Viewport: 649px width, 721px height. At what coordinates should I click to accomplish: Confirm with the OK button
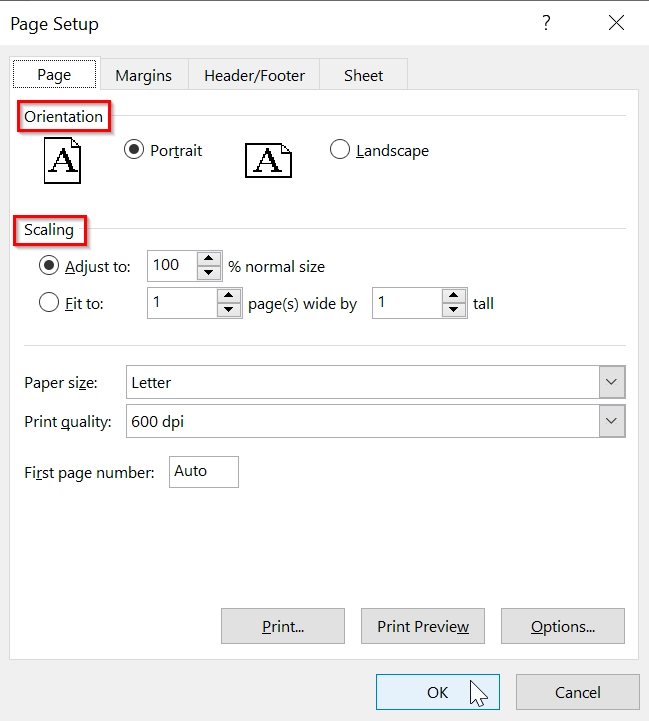coord(438,692)
